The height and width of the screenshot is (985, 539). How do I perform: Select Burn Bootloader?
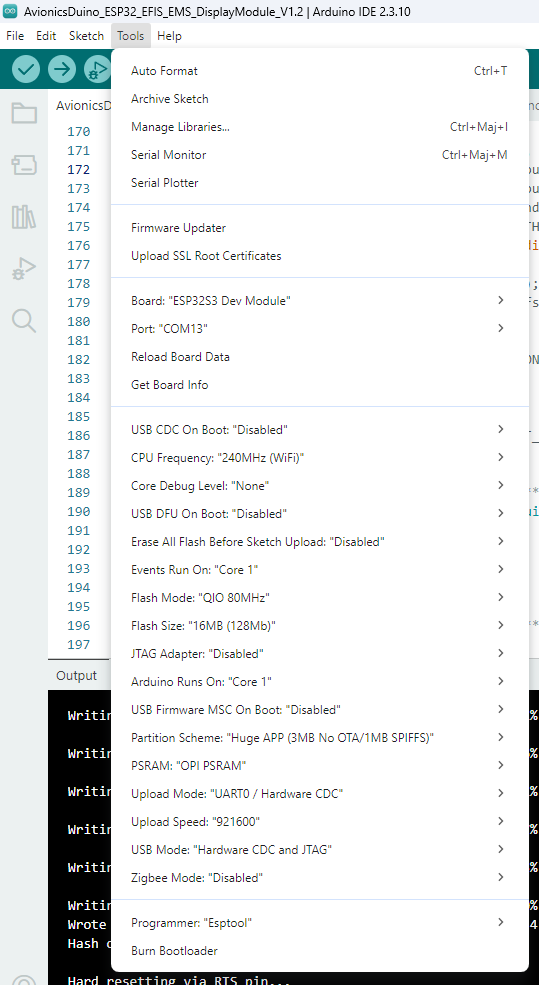click(320, 950)
